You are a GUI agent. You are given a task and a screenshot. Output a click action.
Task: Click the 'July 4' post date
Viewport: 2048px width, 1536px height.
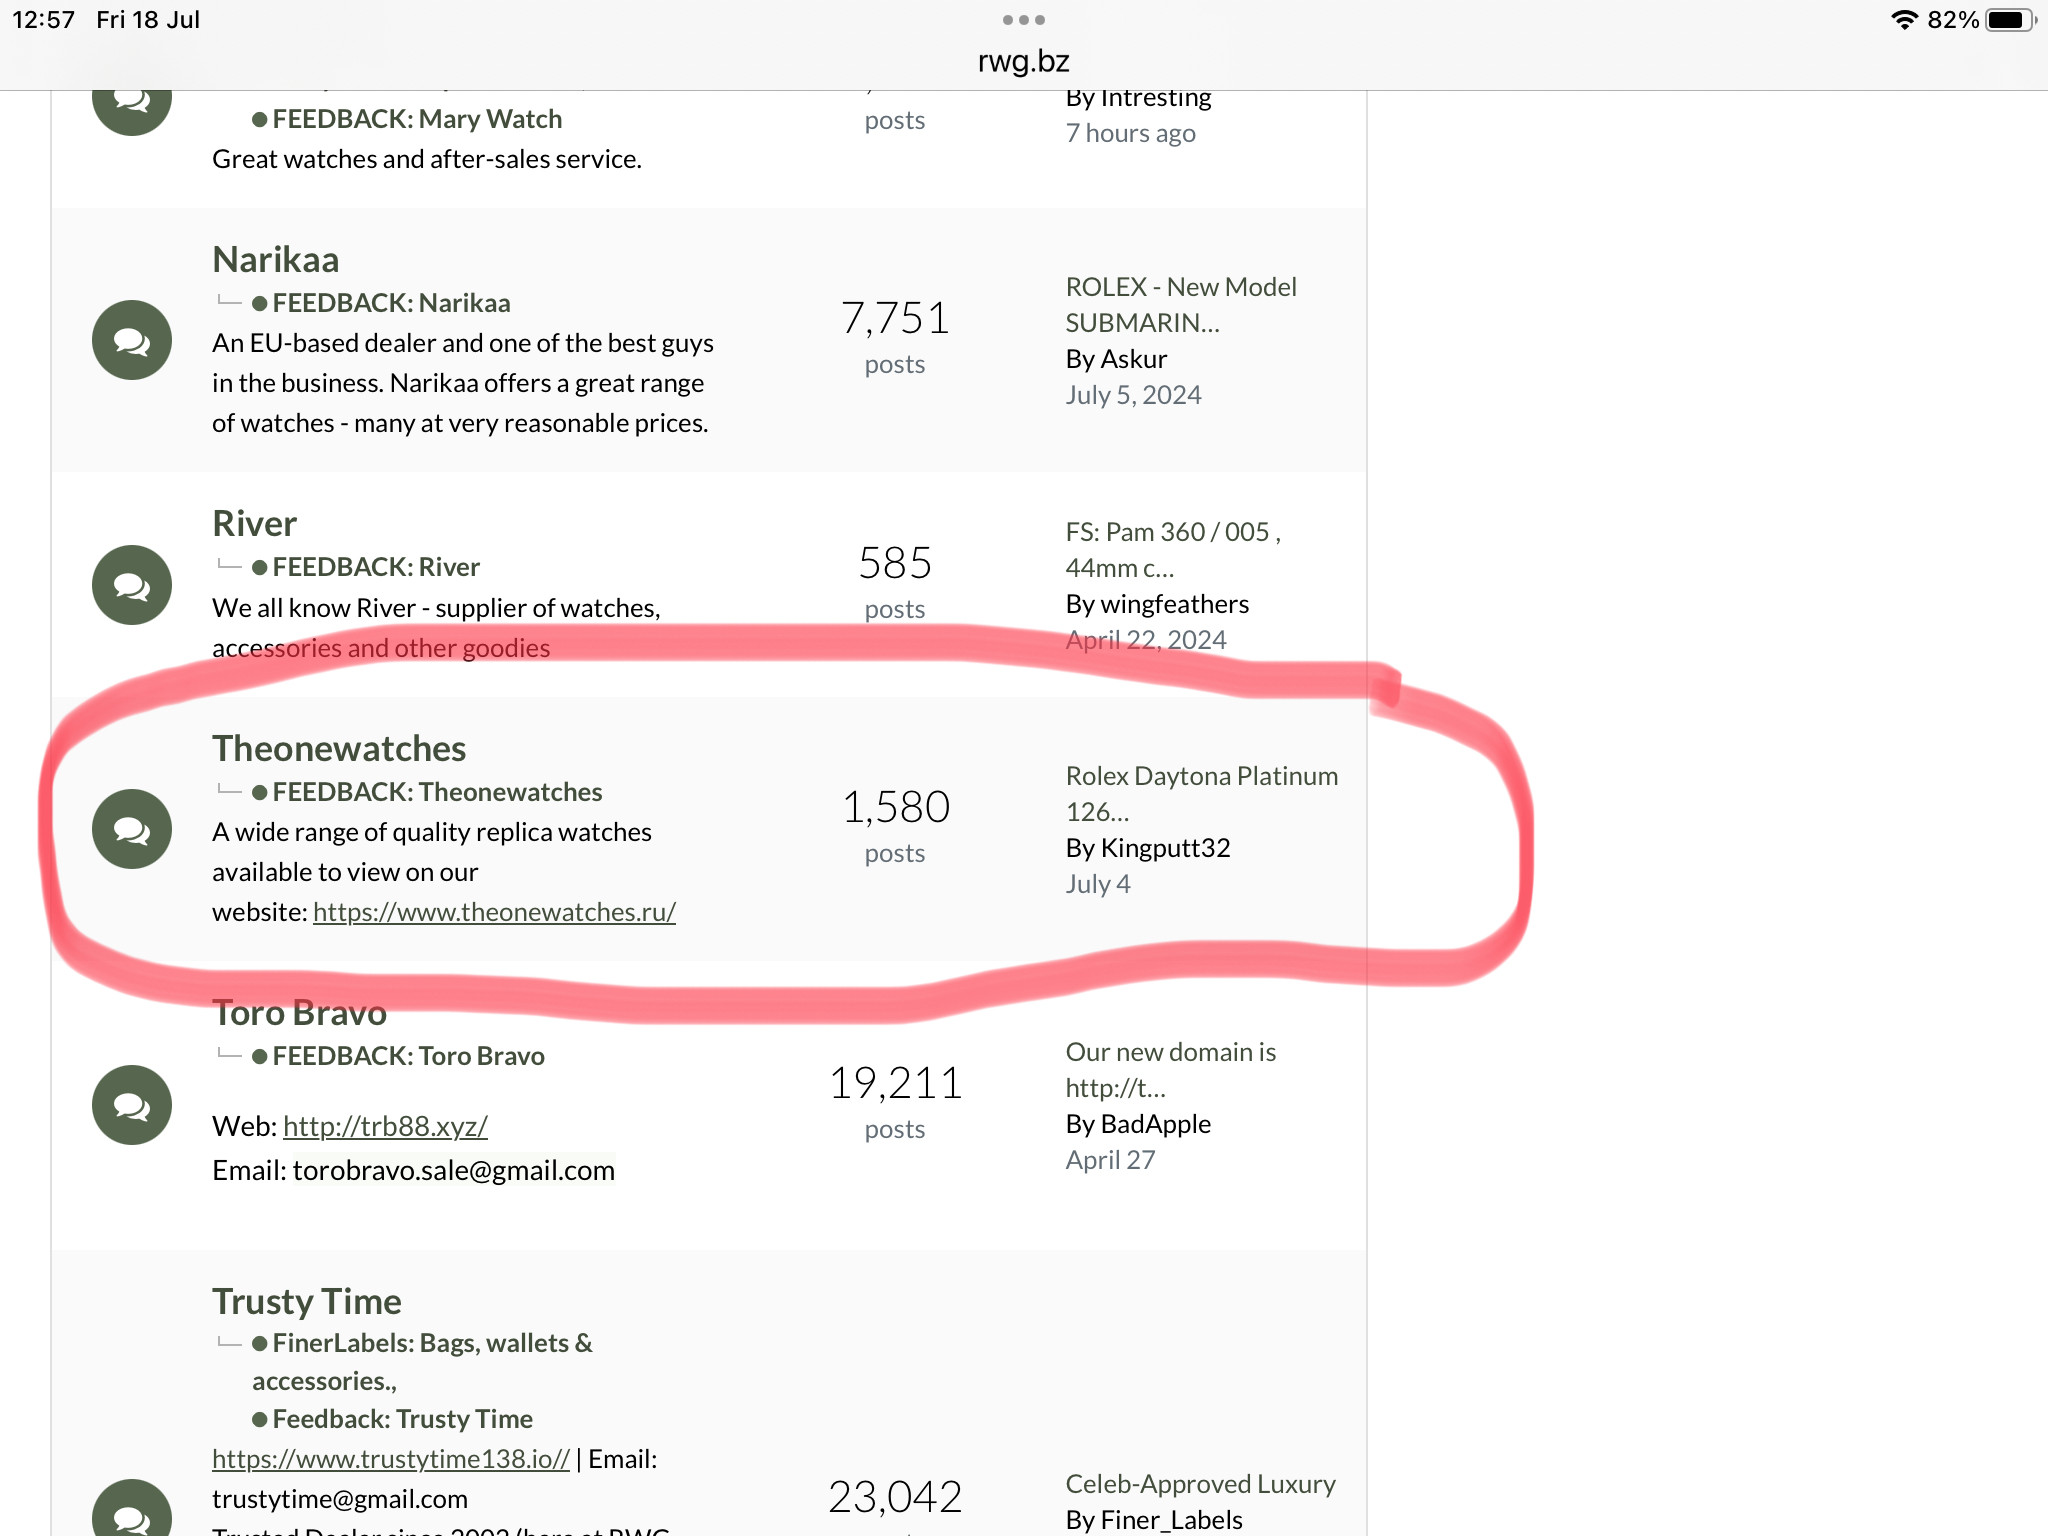[1097, 884]
